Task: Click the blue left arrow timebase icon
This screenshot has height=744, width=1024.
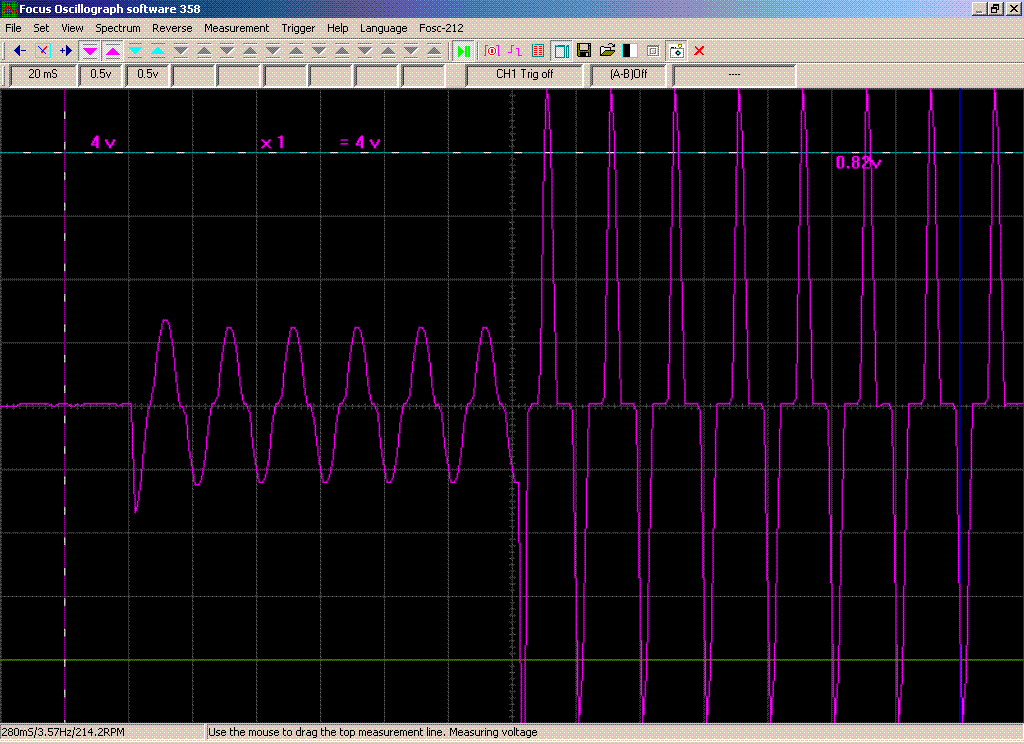Action: (x=19, y=50)
